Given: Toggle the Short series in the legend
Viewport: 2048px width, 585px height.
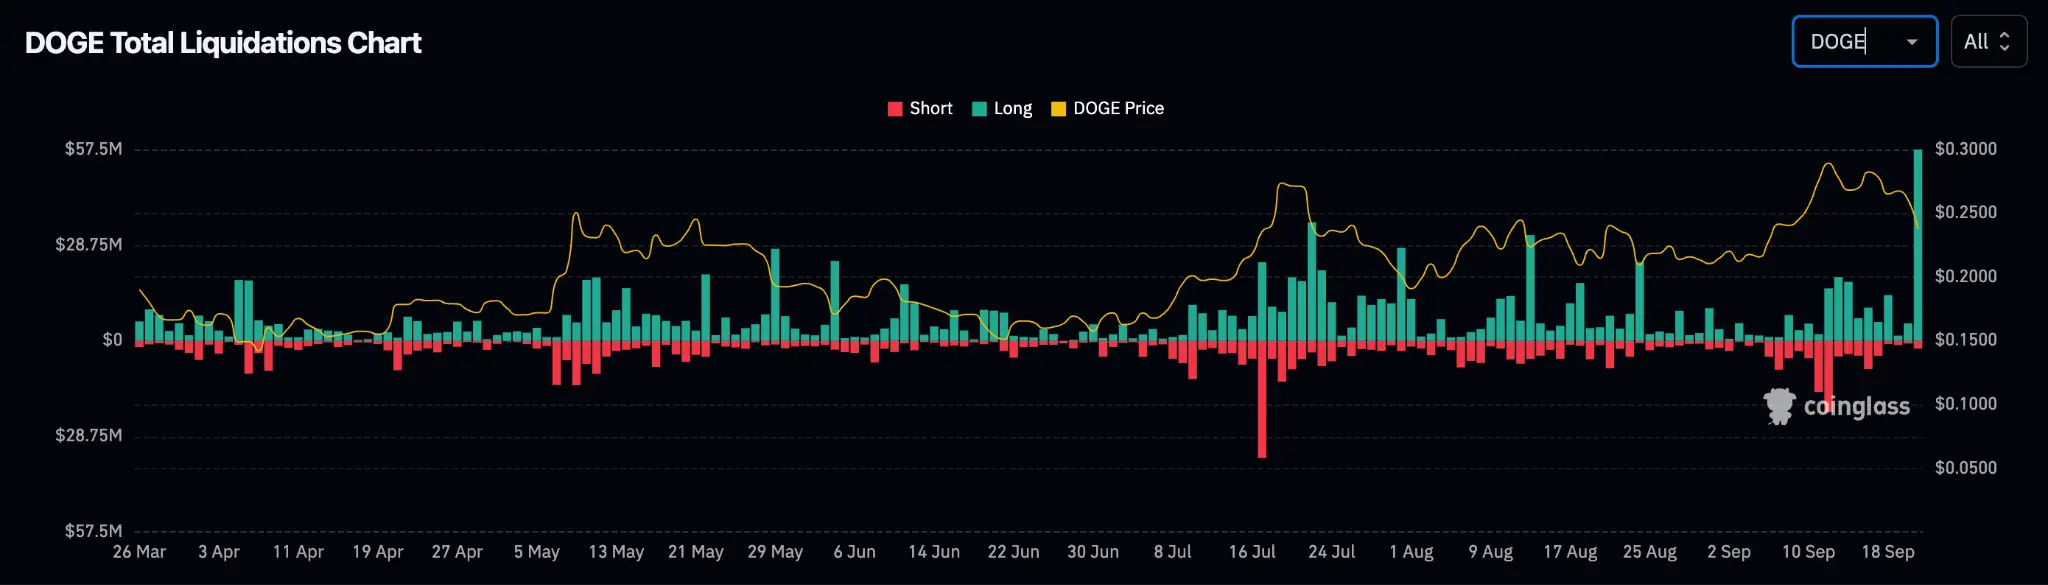Looking at the screenshot, I should point(919,109).
